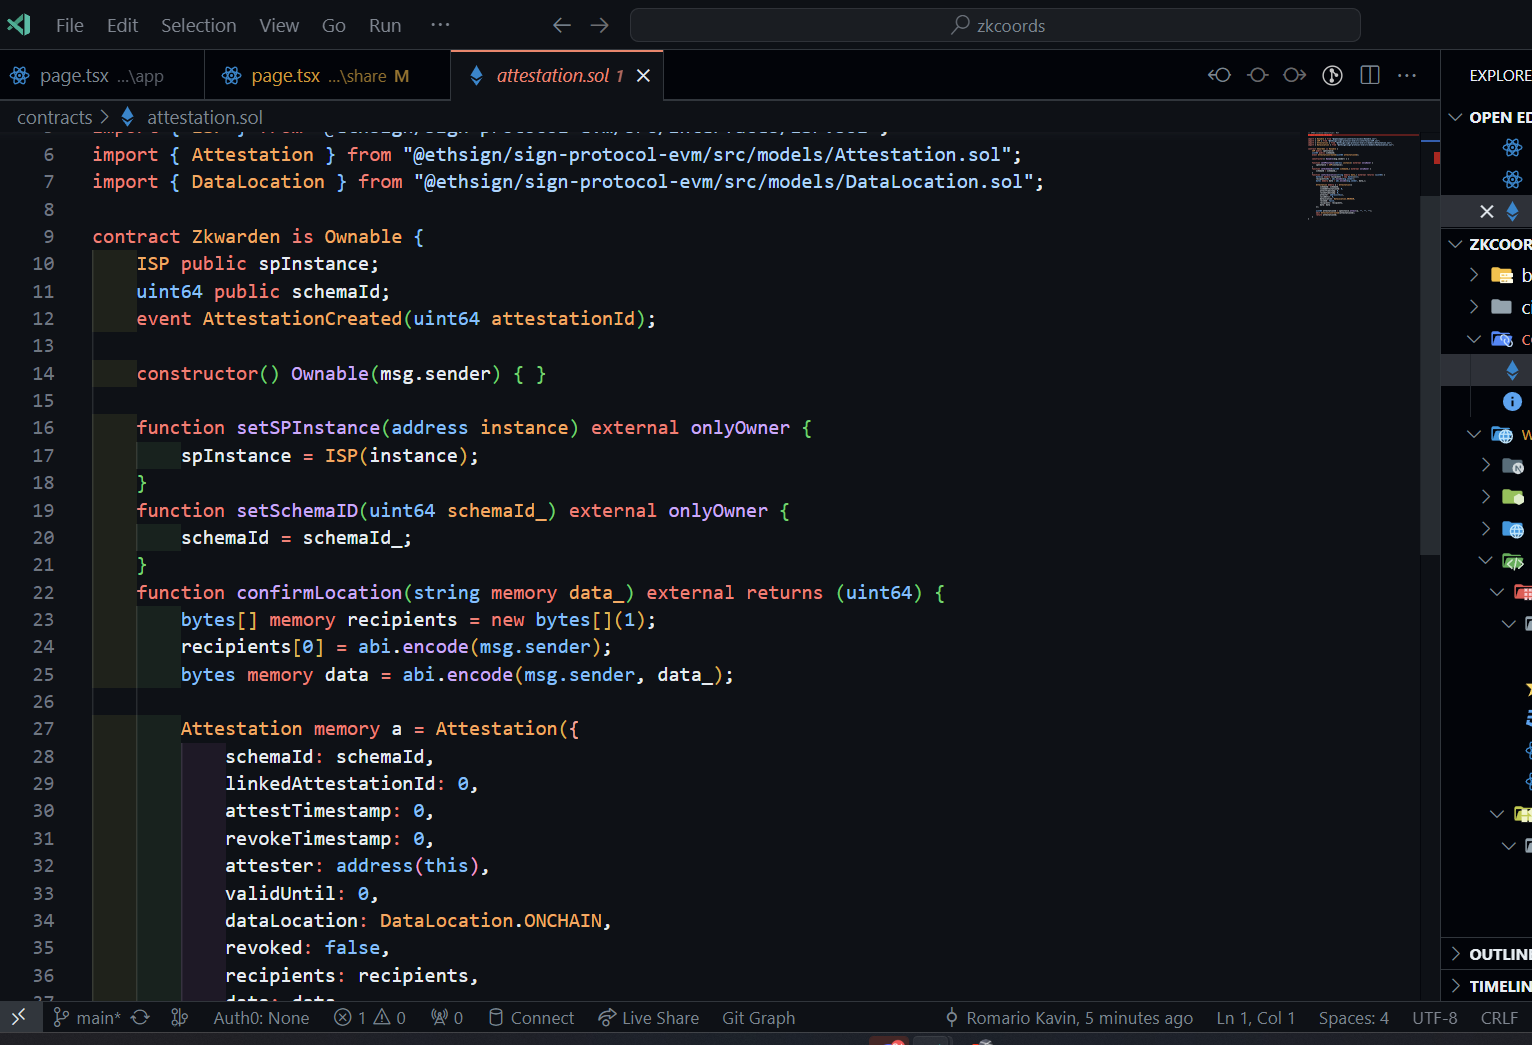Switch to page.tsx ...\share tab
The image size is (1532, 1045).
tap(328, 76)
